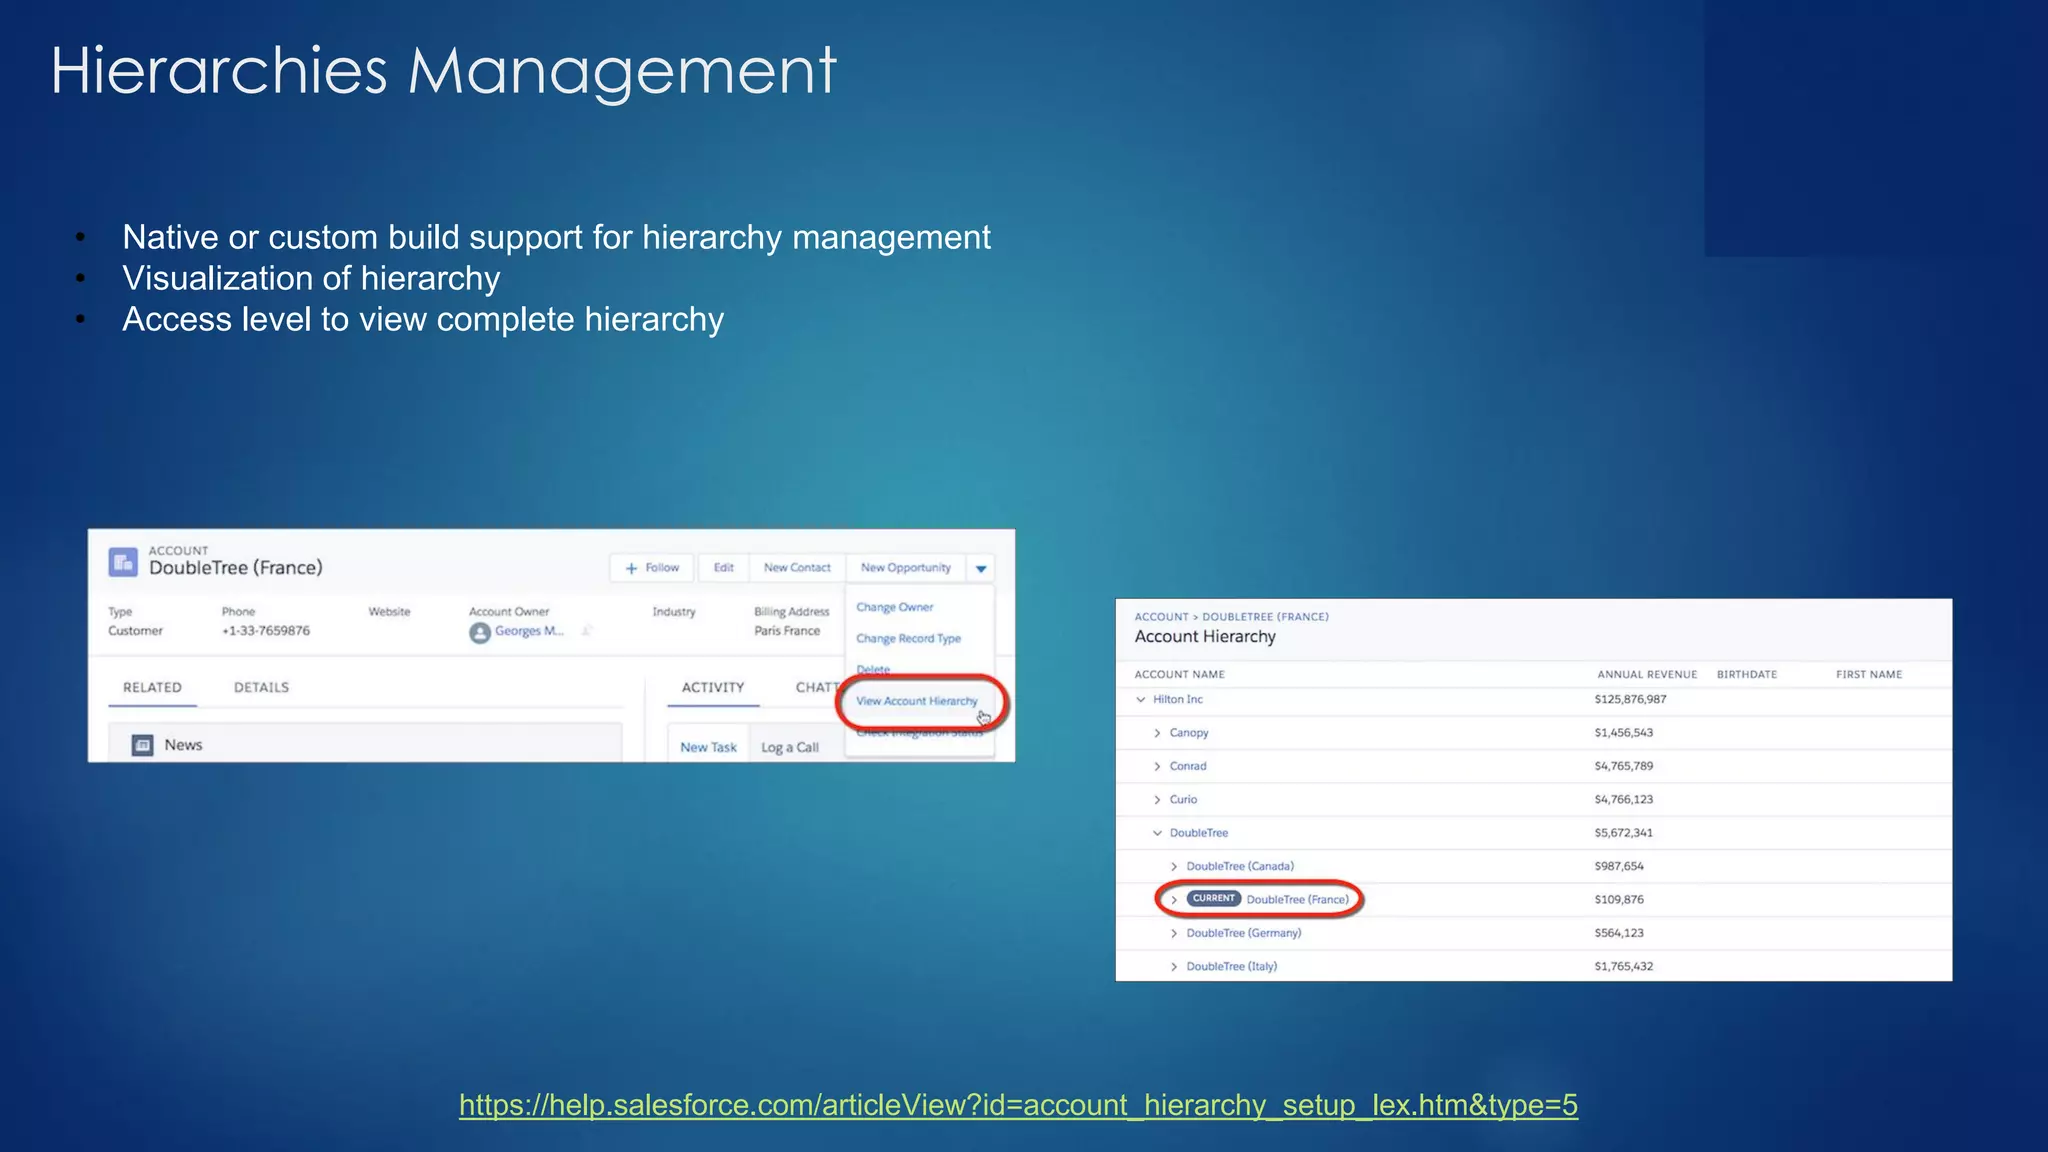Open the DoubleTree (Germany) account link
Viewport: 2048px width, 1152px height.
(1244, 933)
